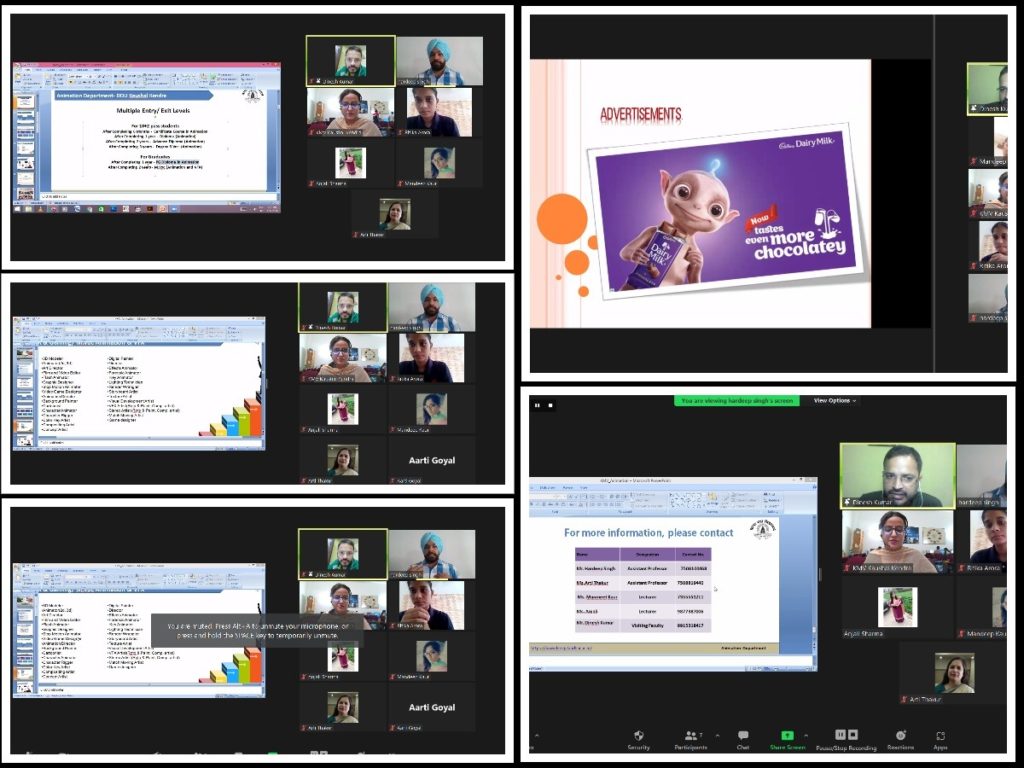Stop recording from the bottom Zoom toolbar
This screenshot has width=1024, height=768.
[x=853, y=735]
